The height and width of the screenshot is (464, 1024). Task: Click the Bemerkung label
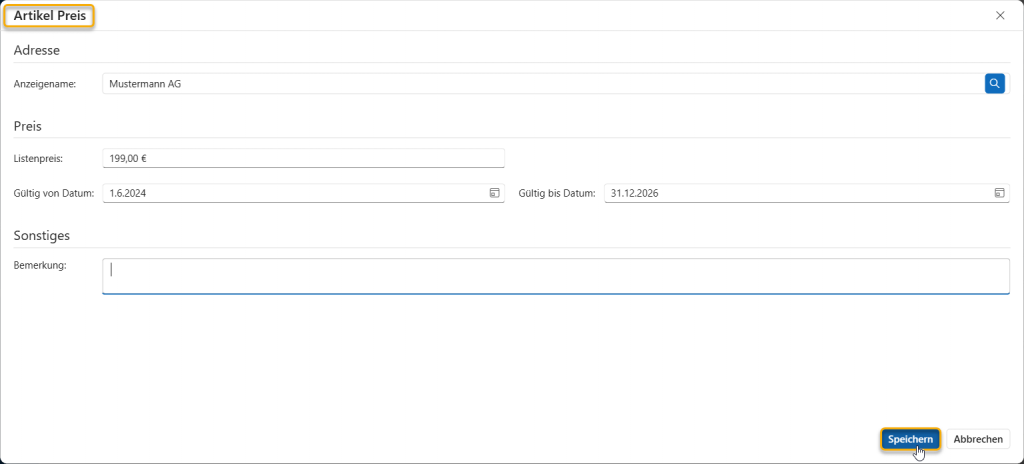pos(39,265)
